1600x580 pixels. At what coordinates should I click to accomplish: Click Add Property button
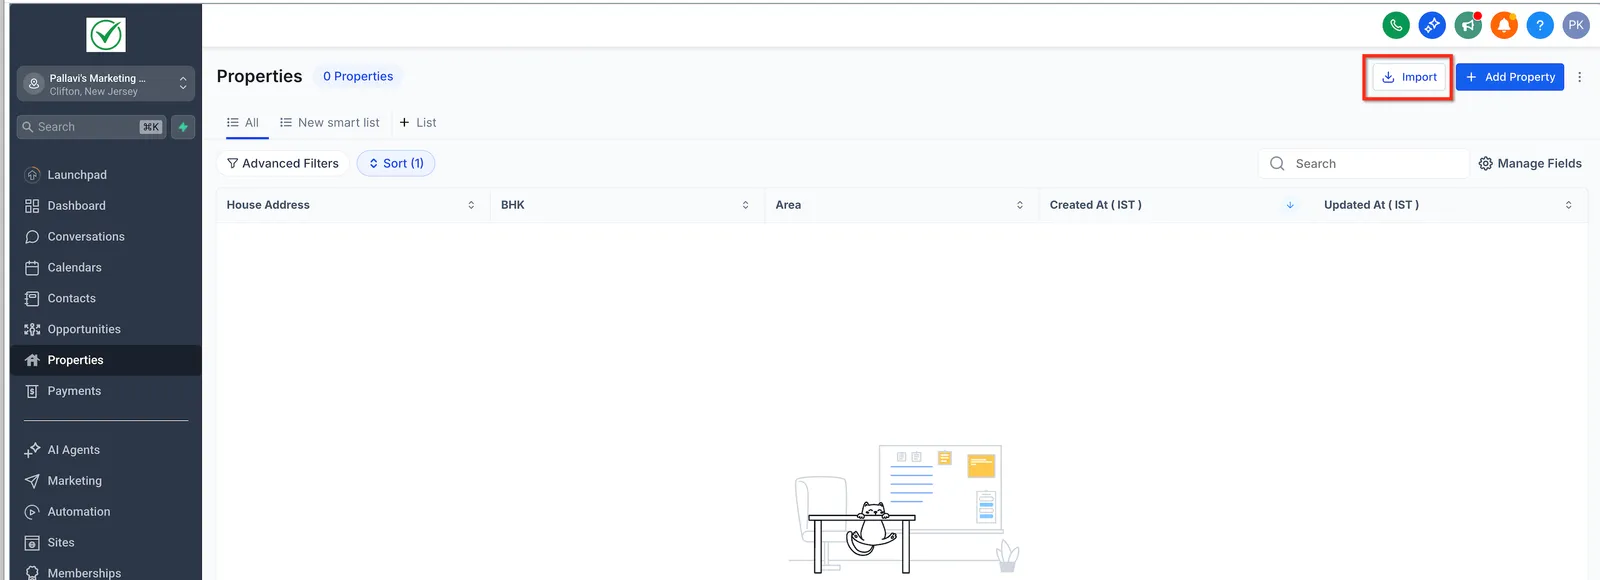[x=1510, y=77]
